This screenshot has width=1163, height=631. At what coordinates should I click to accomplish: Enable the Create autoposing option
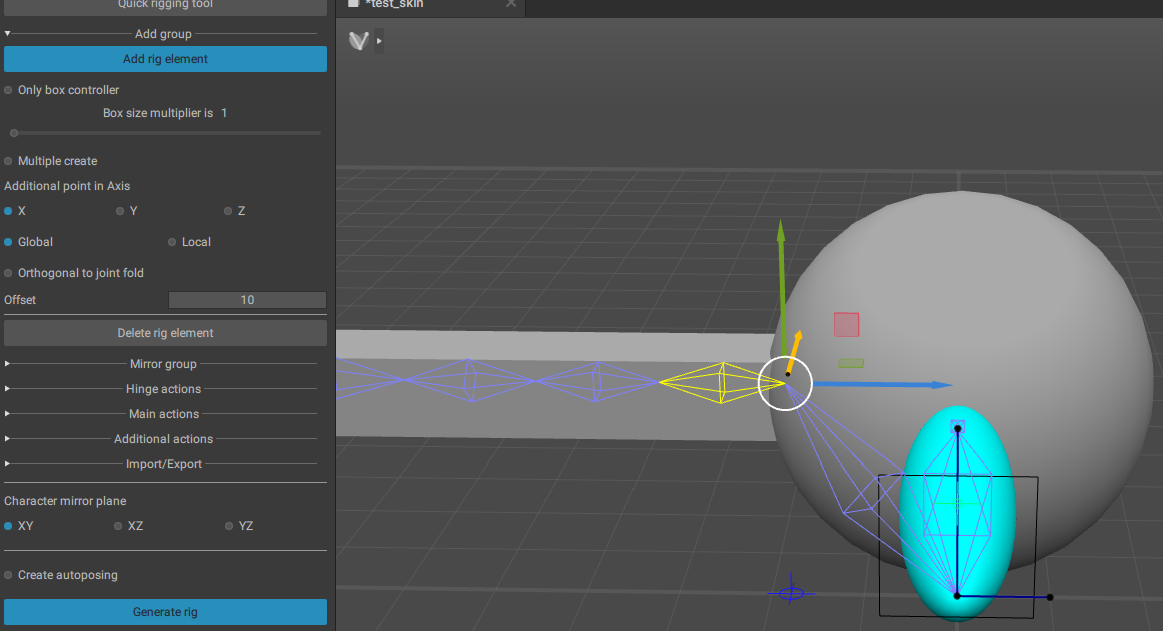[8, 575]
